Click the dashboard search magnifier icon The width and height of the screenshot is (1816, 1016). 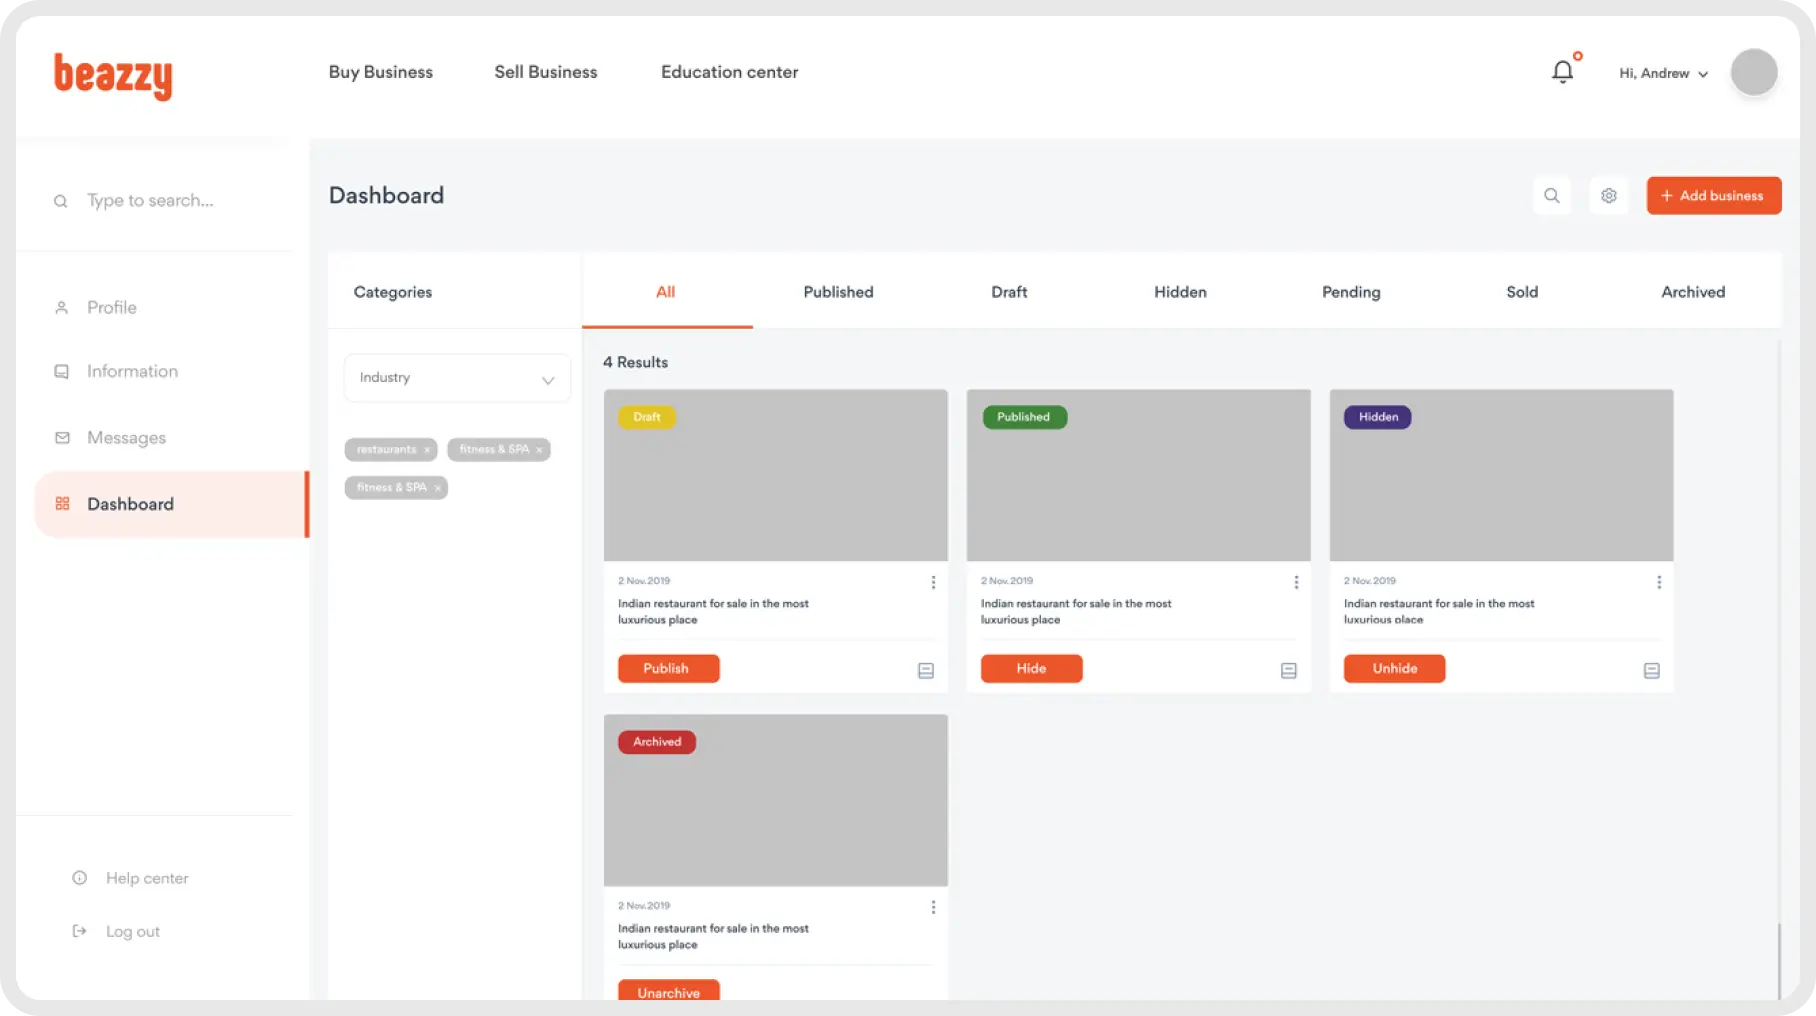1551,196
